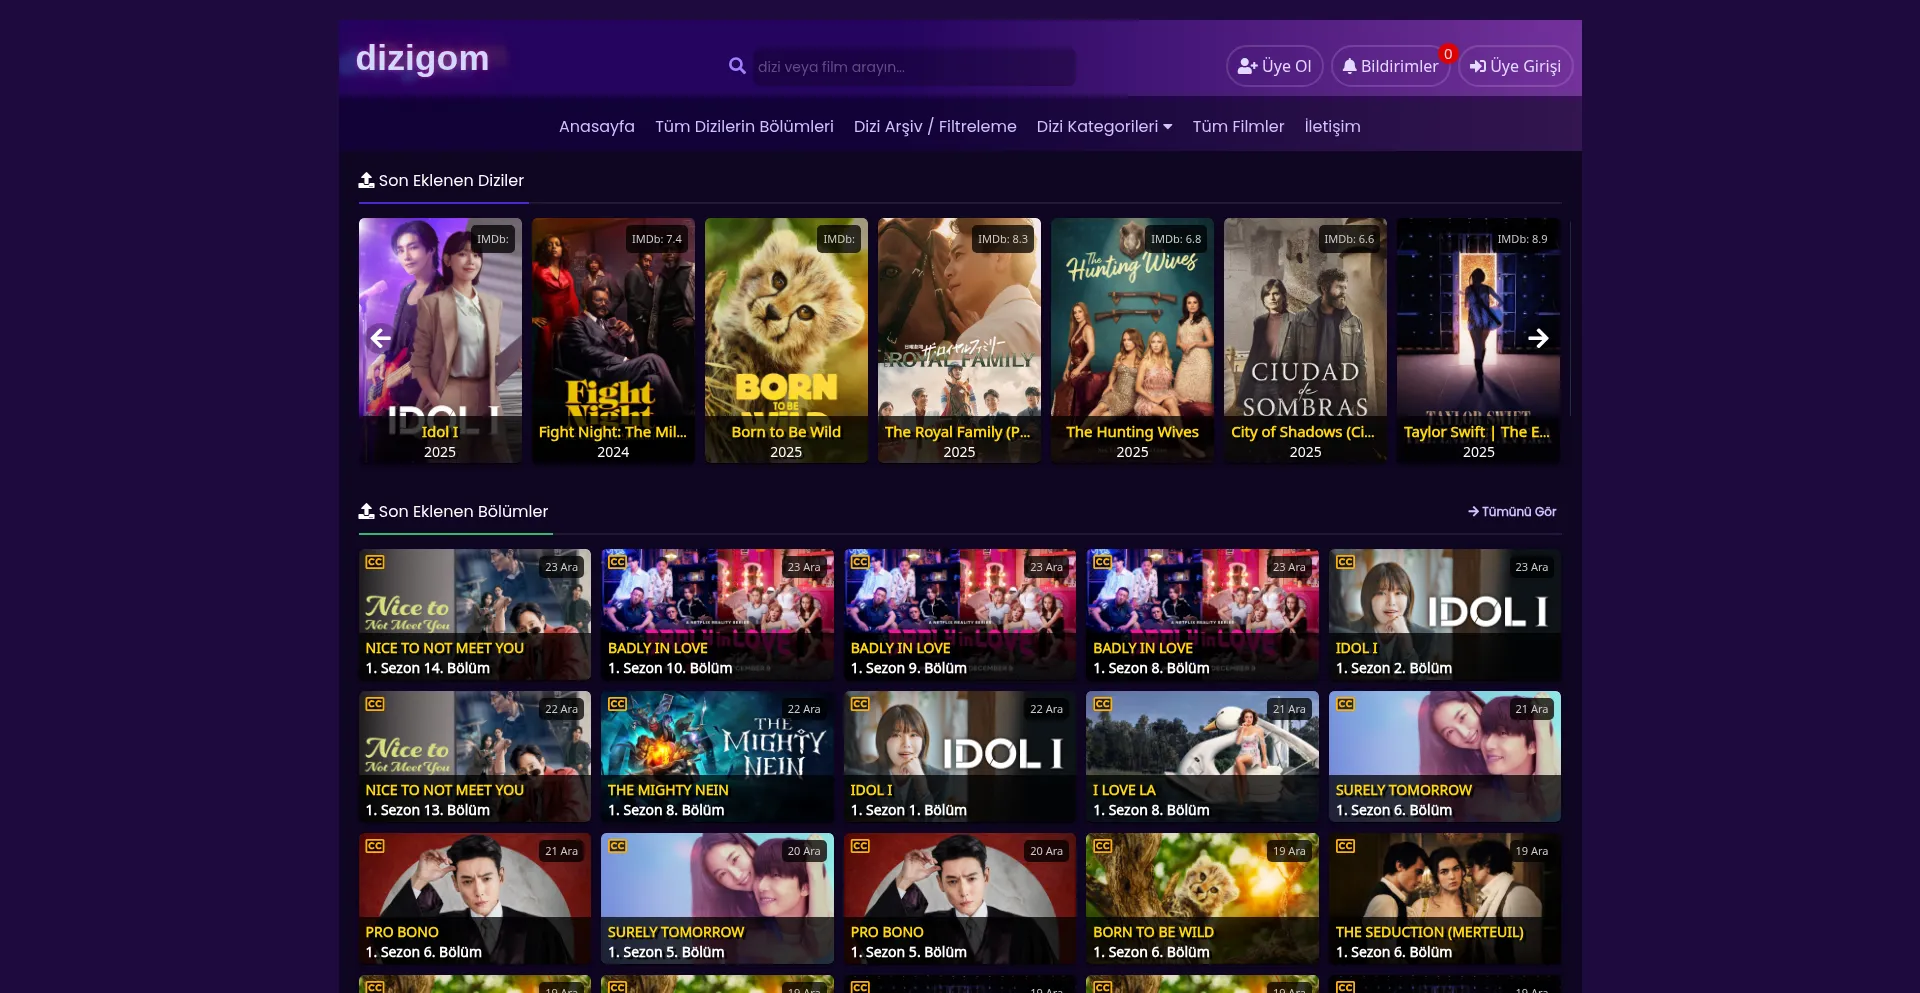Click the CC icon on IDOL I Sezon 2 card

coord(1346,562)
